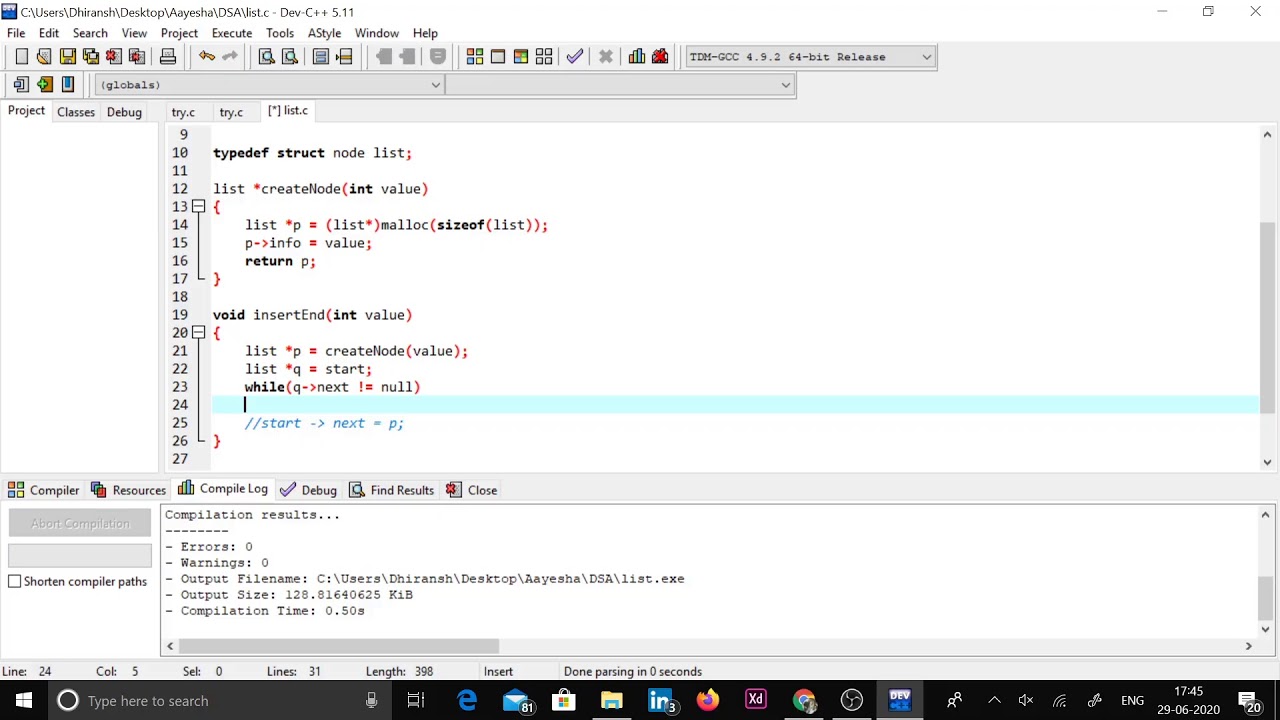Switch to the first try.c editor tab
Image resolution: width=1280 pixels, height=720 pixels.
[183, 112]
